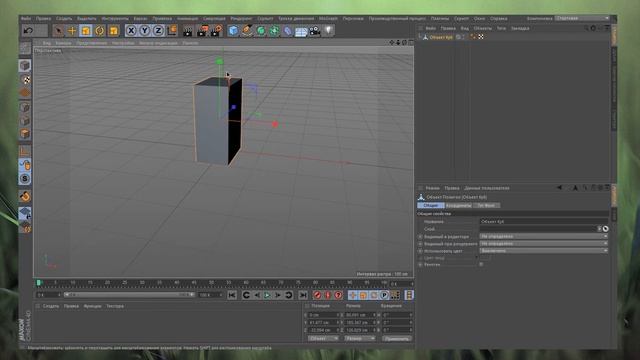The width and height of the screenshot is (640, 360).
Task: Go to end of animation
Action: (x=303, y=295)
